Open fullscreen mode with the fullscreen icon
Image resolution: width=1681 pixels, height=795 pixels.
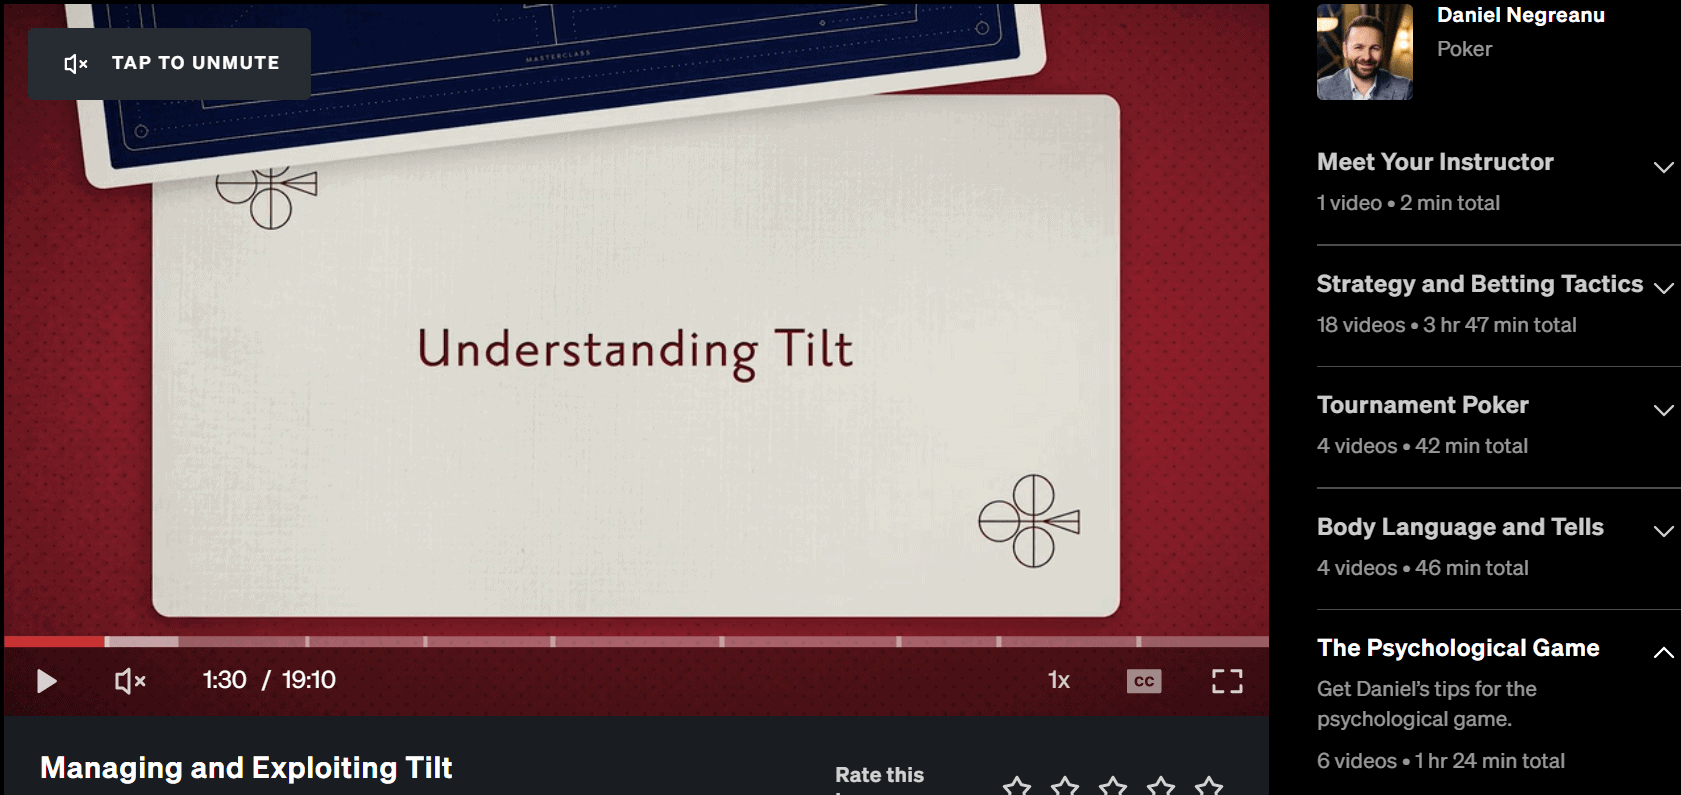tap(1227, 681)
